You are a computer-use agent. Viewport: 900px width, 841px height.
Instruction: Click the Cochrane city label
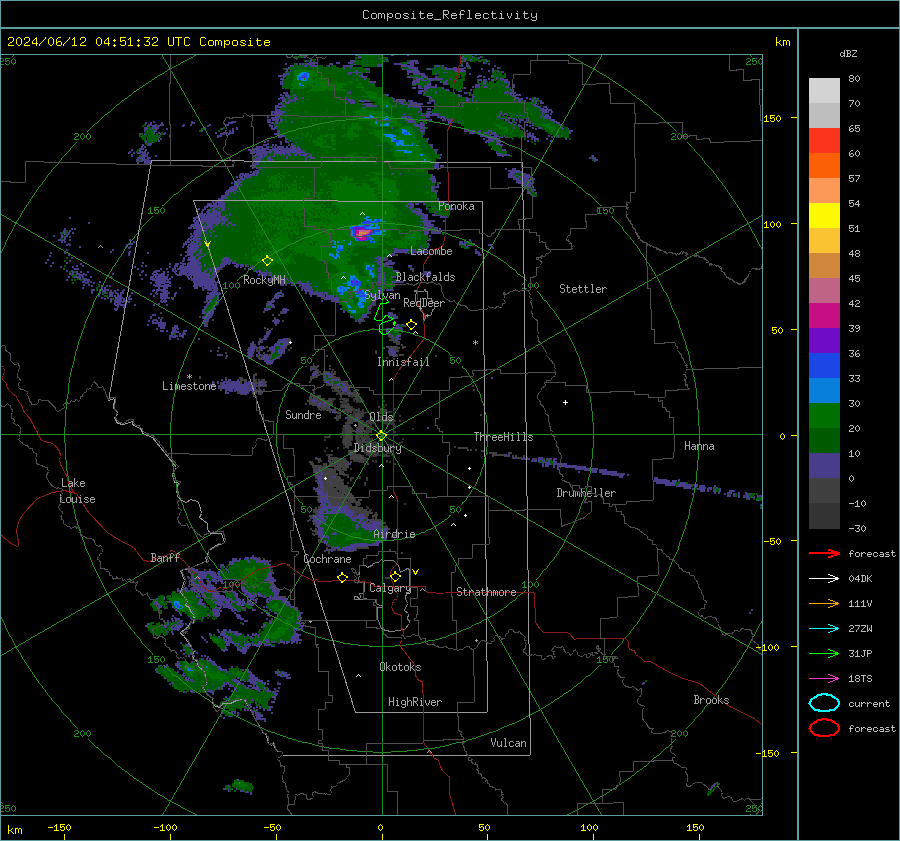(327, 559)
